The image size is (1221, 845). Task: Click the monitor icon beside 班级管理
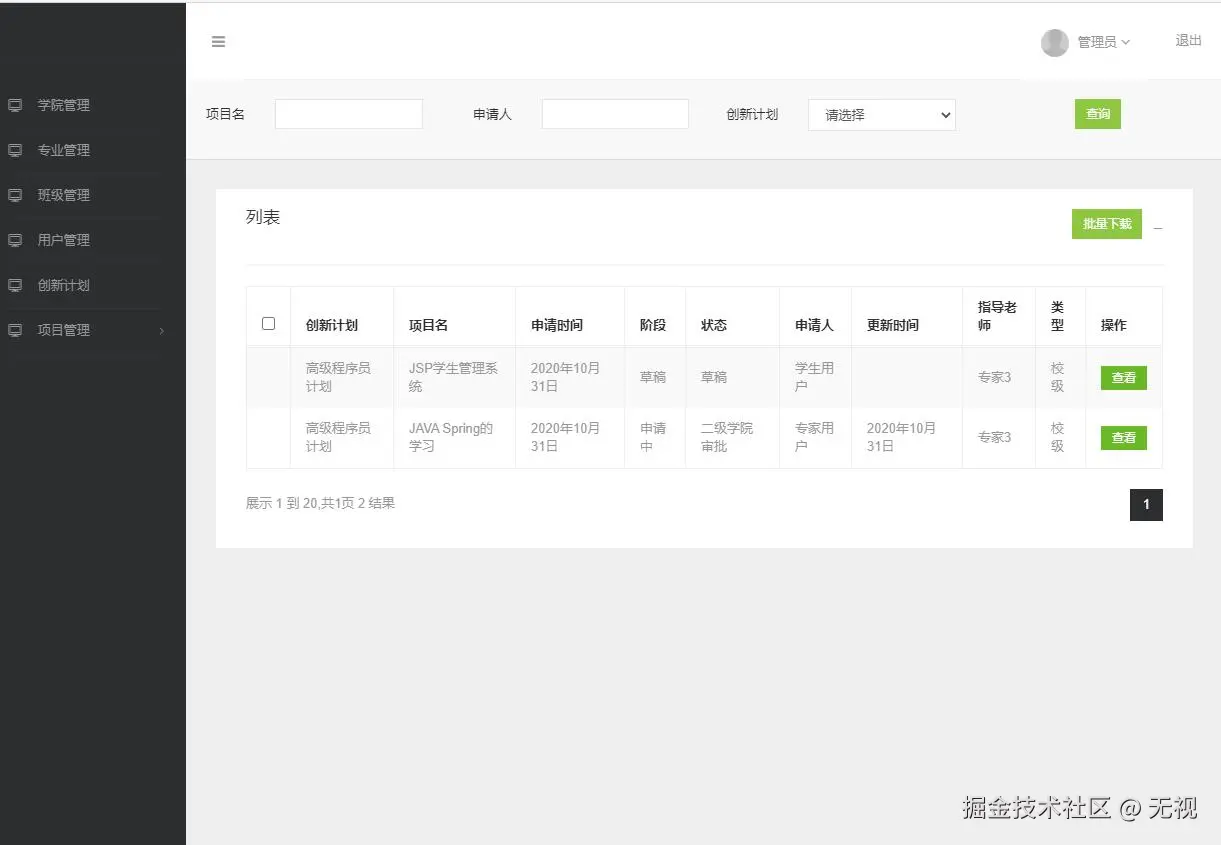pos(15,195)
